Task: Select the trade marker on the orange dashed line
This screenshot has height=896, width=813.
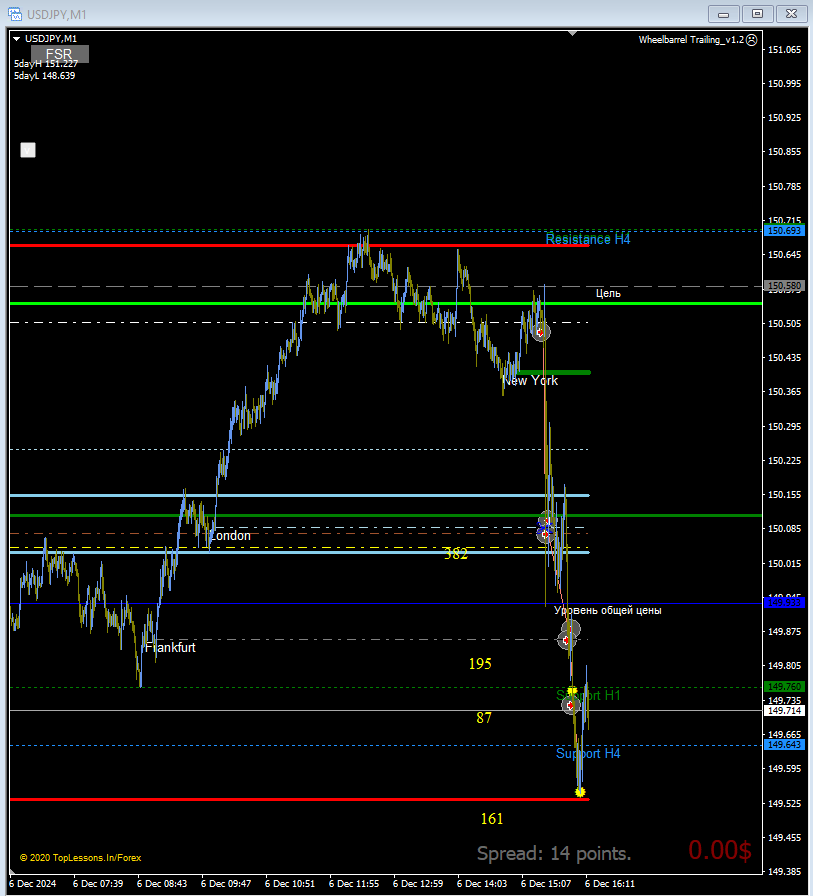Action: click(546, 534)
